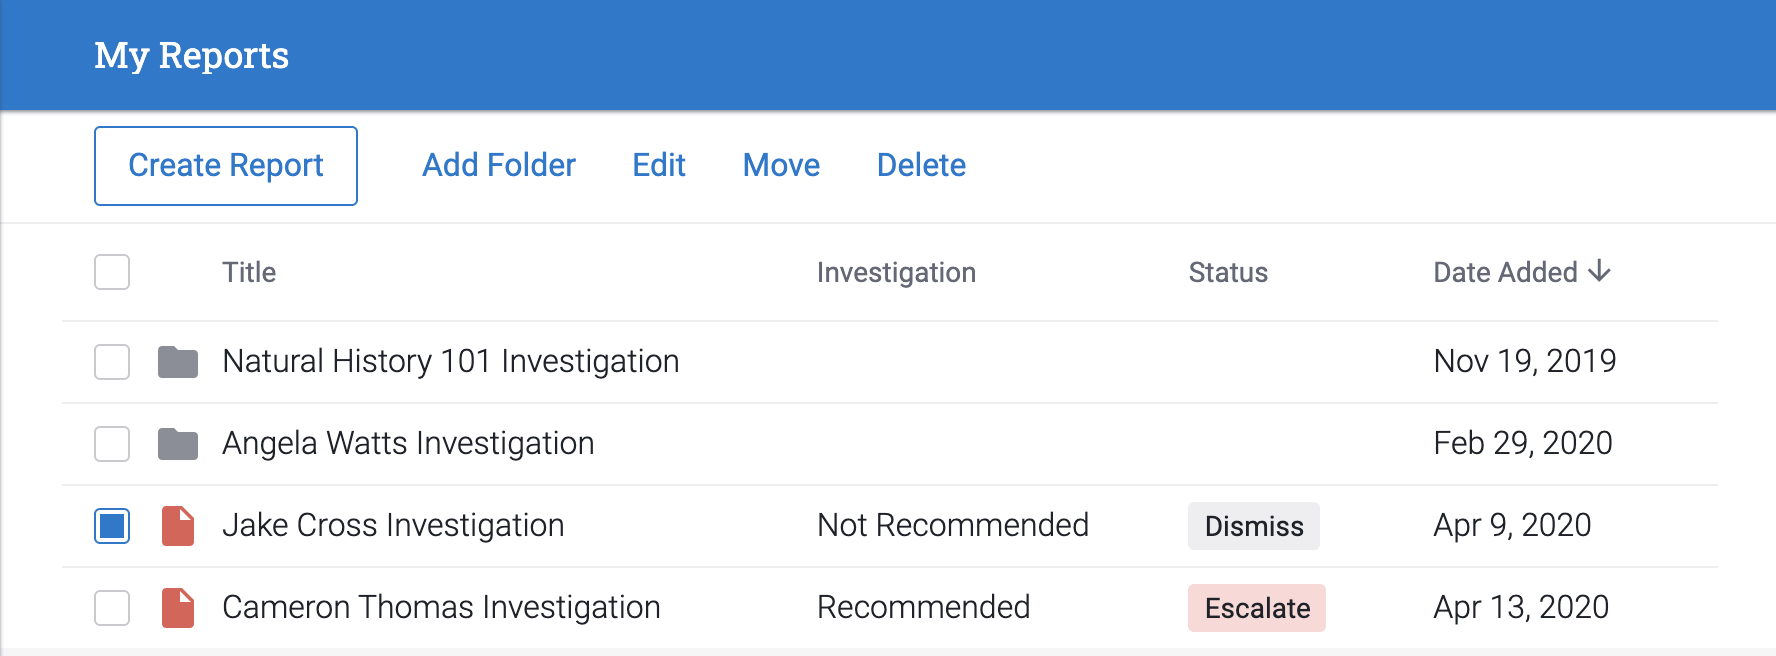Click the Create Report button
1776x656 pixels.
pyautogui.click(x=226, y=166)
